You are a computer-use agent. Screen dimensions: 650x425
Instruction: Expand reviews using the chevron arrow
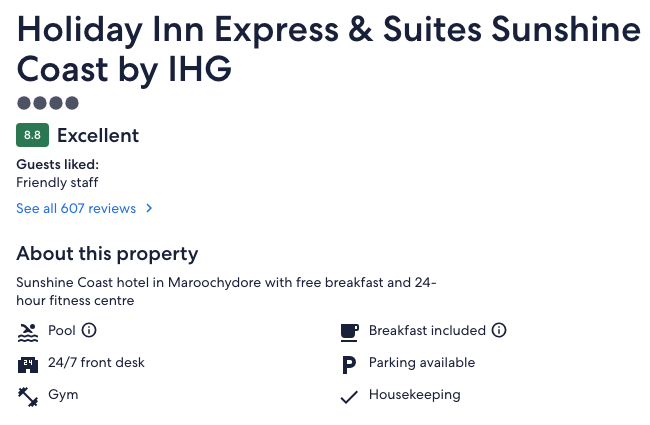click(149, 209)
